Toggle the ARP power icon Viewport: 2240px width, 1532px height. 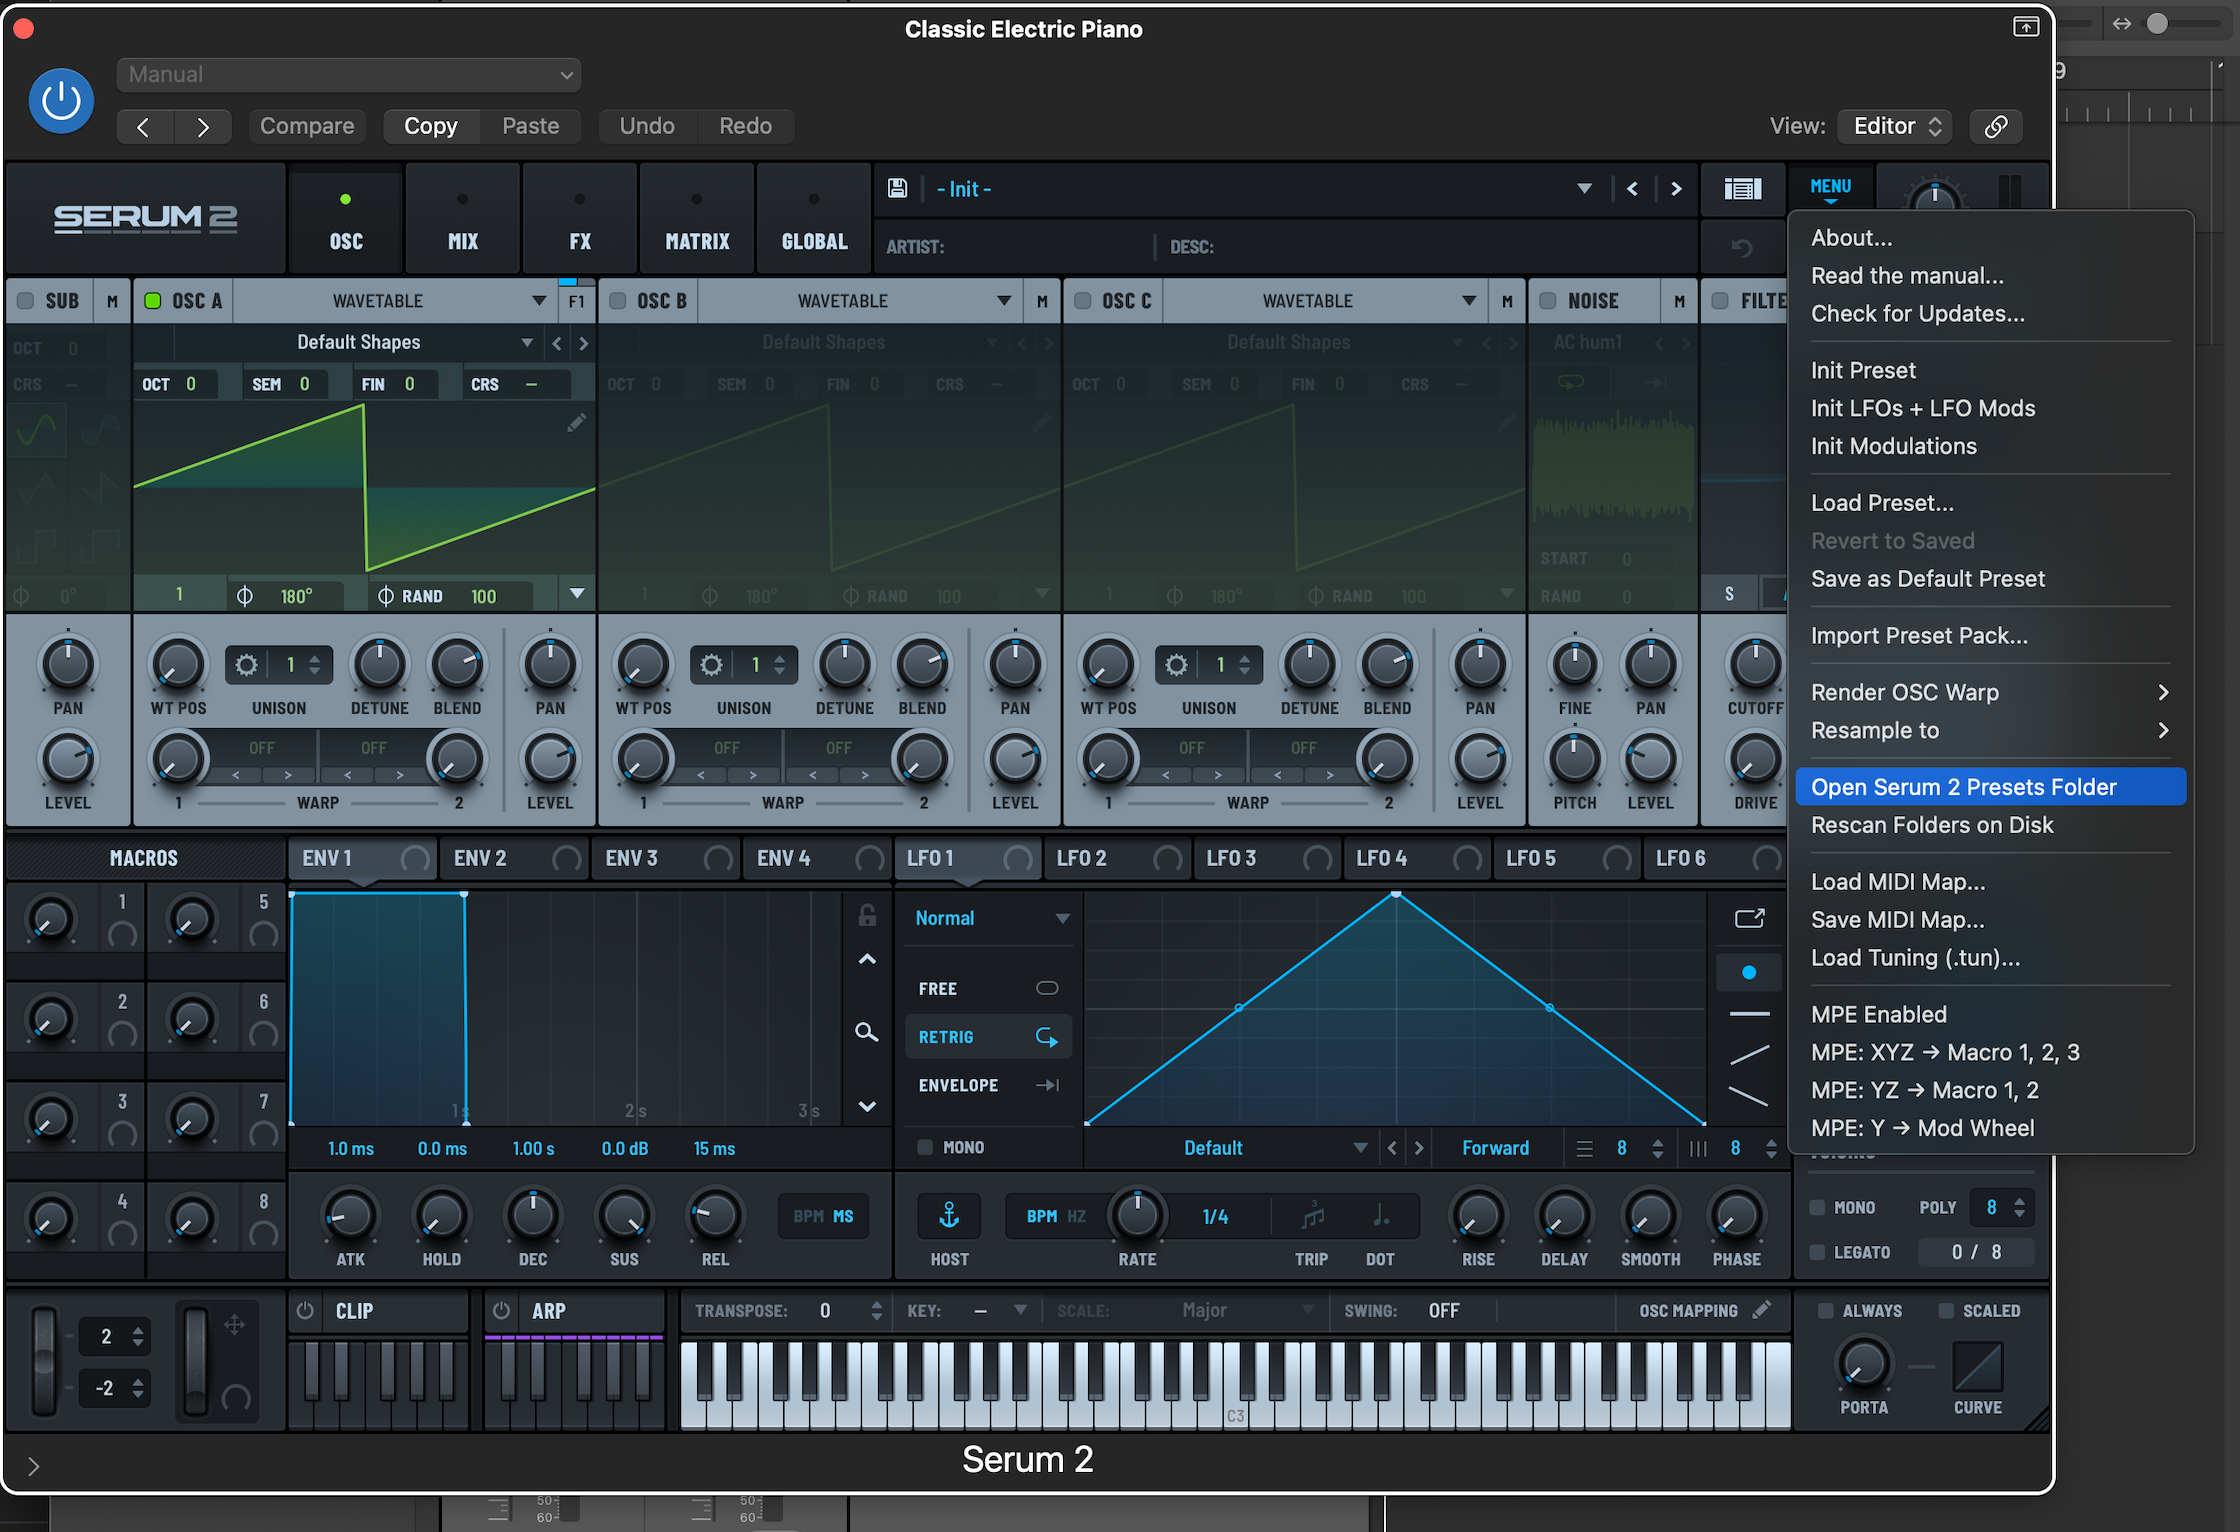[x=502, y=1311]
